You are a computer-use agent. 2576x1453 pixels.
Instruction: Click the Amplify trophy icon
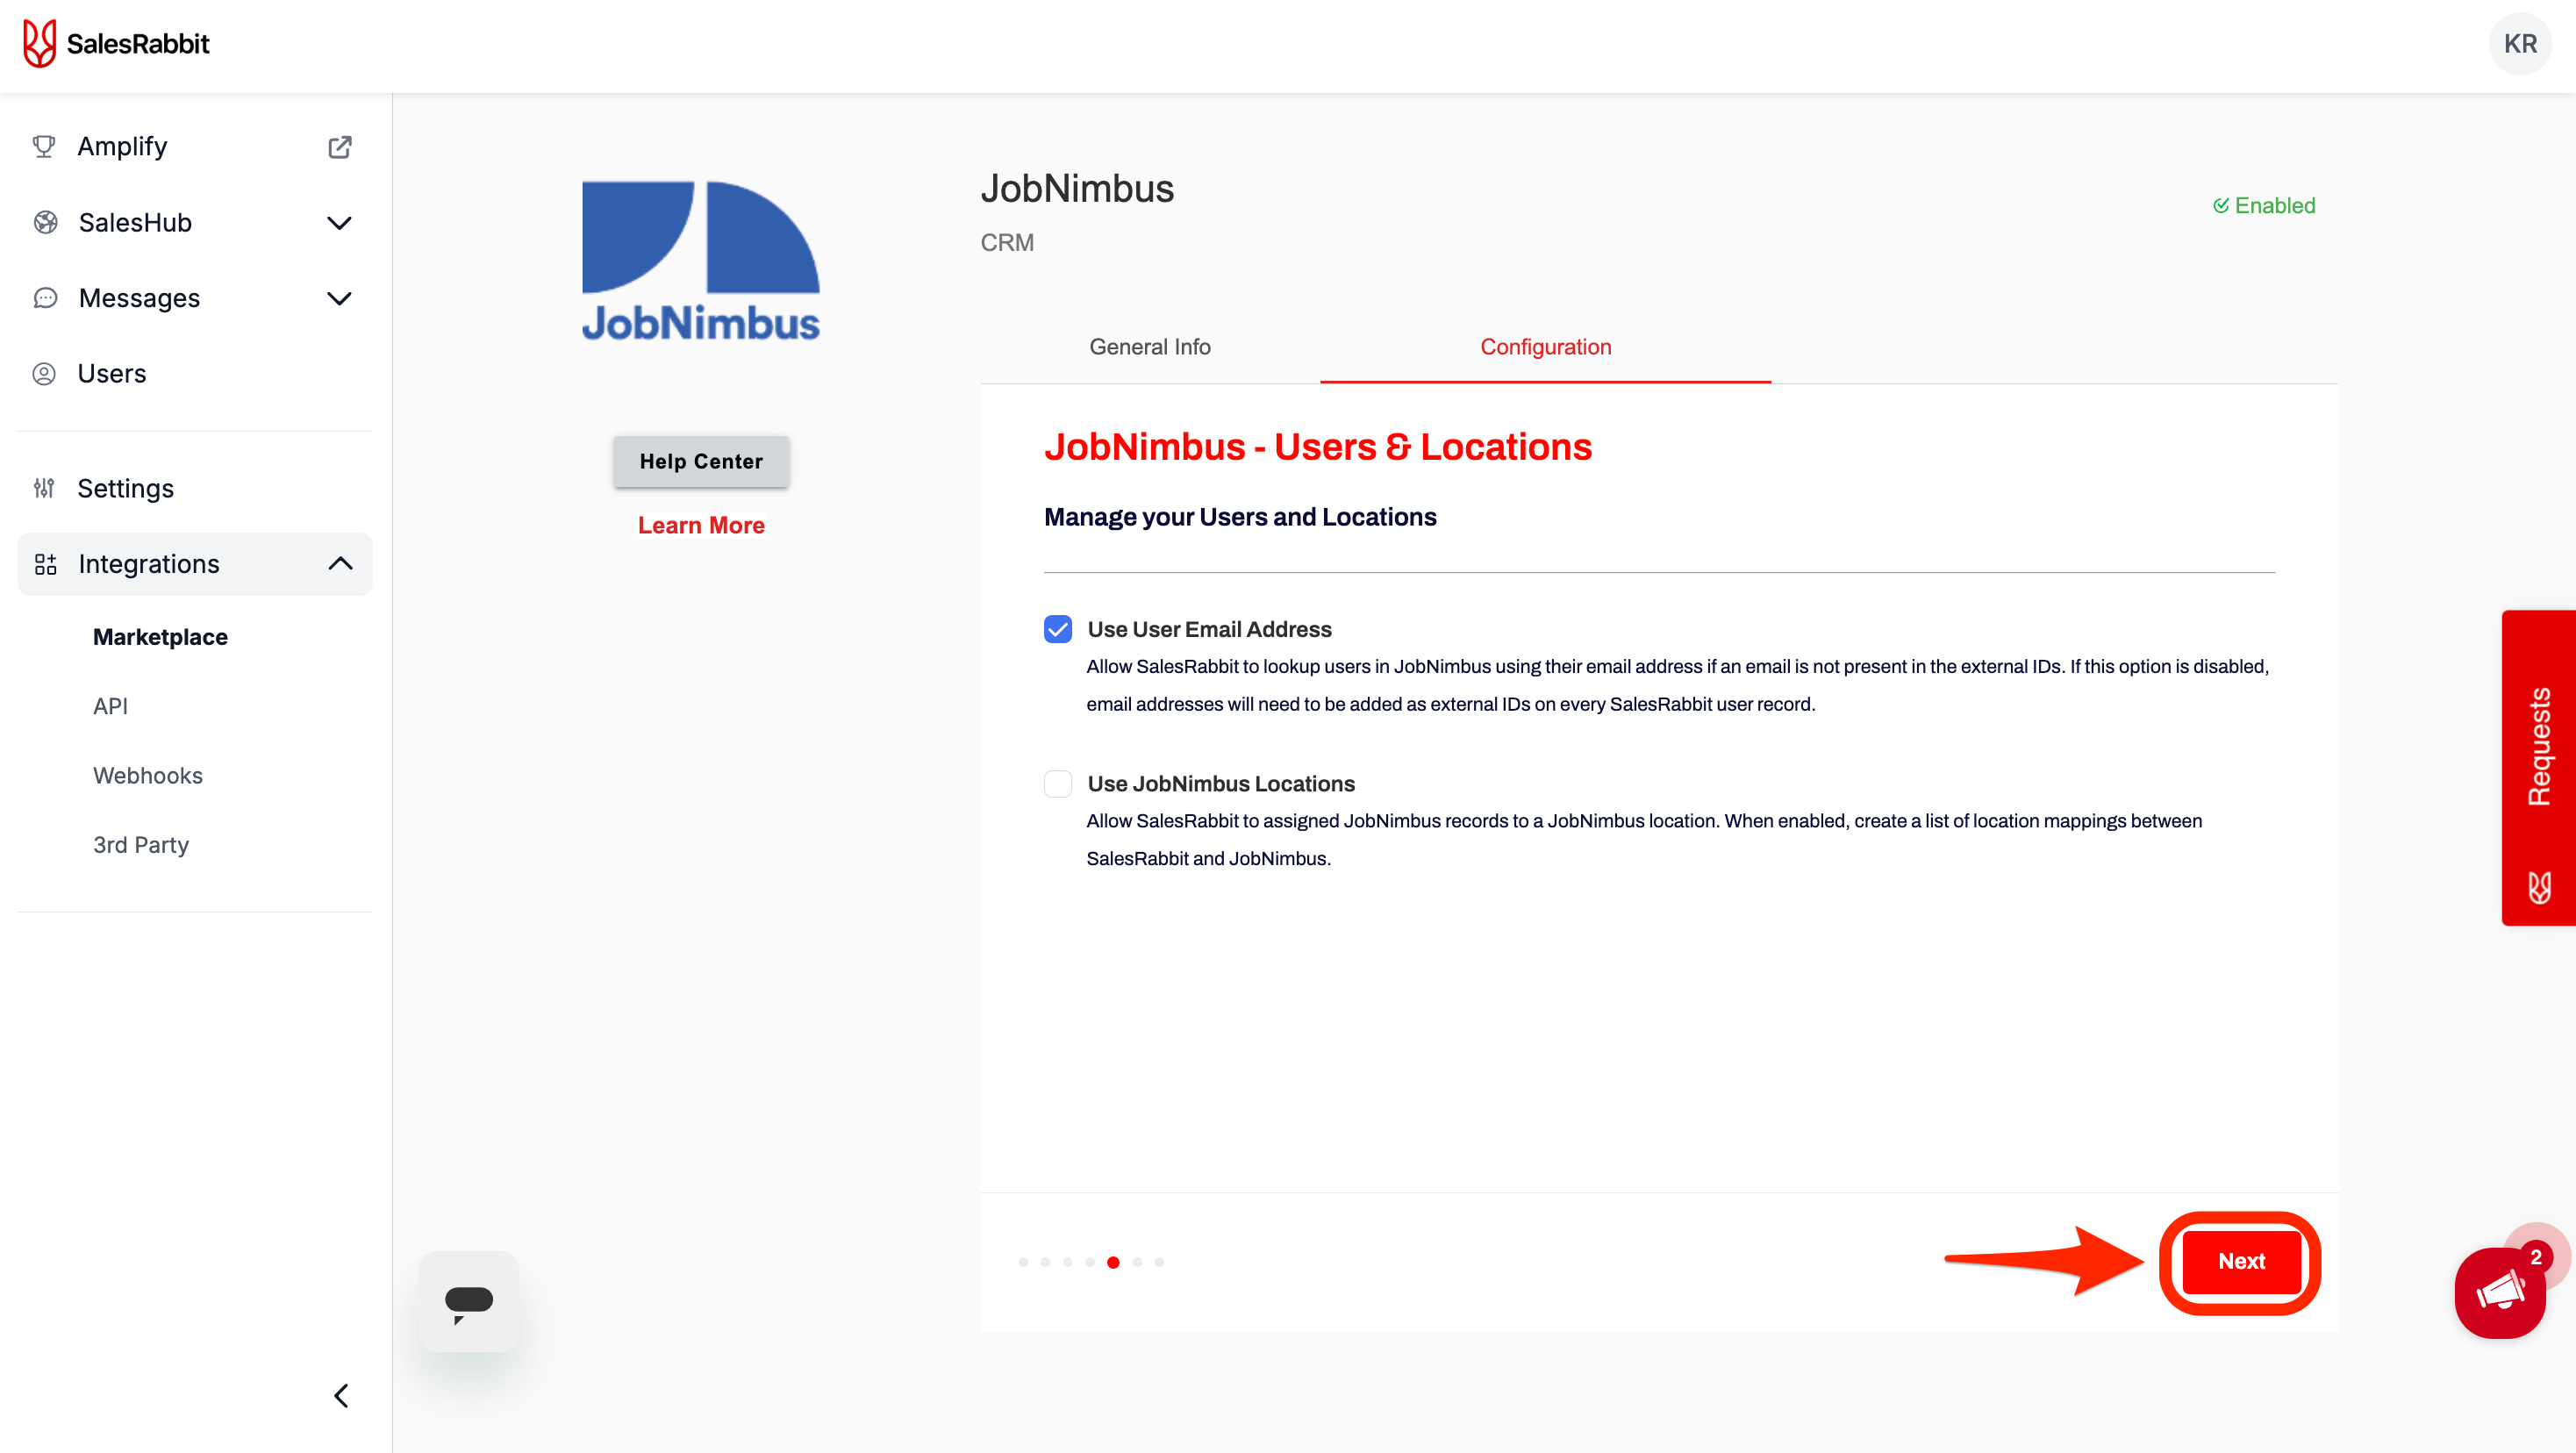pyautogui.click(x=44, y=147)
